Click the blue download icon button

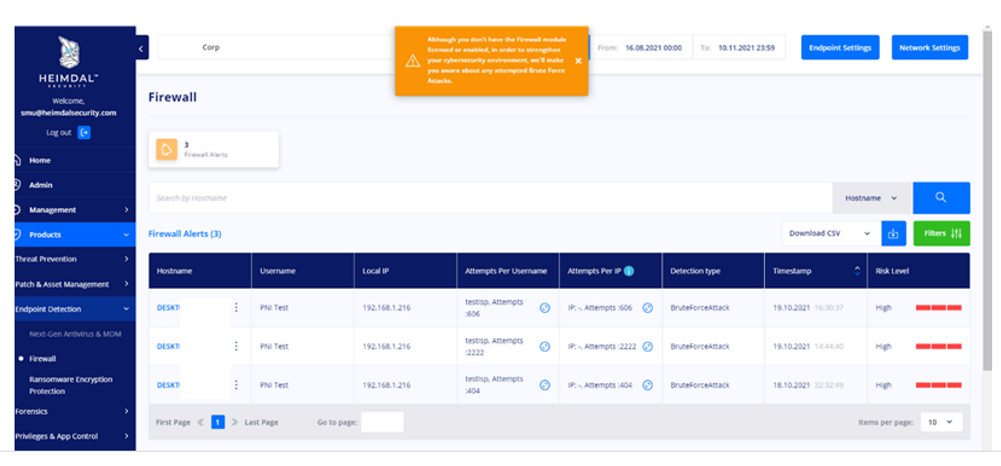(893, 234)
